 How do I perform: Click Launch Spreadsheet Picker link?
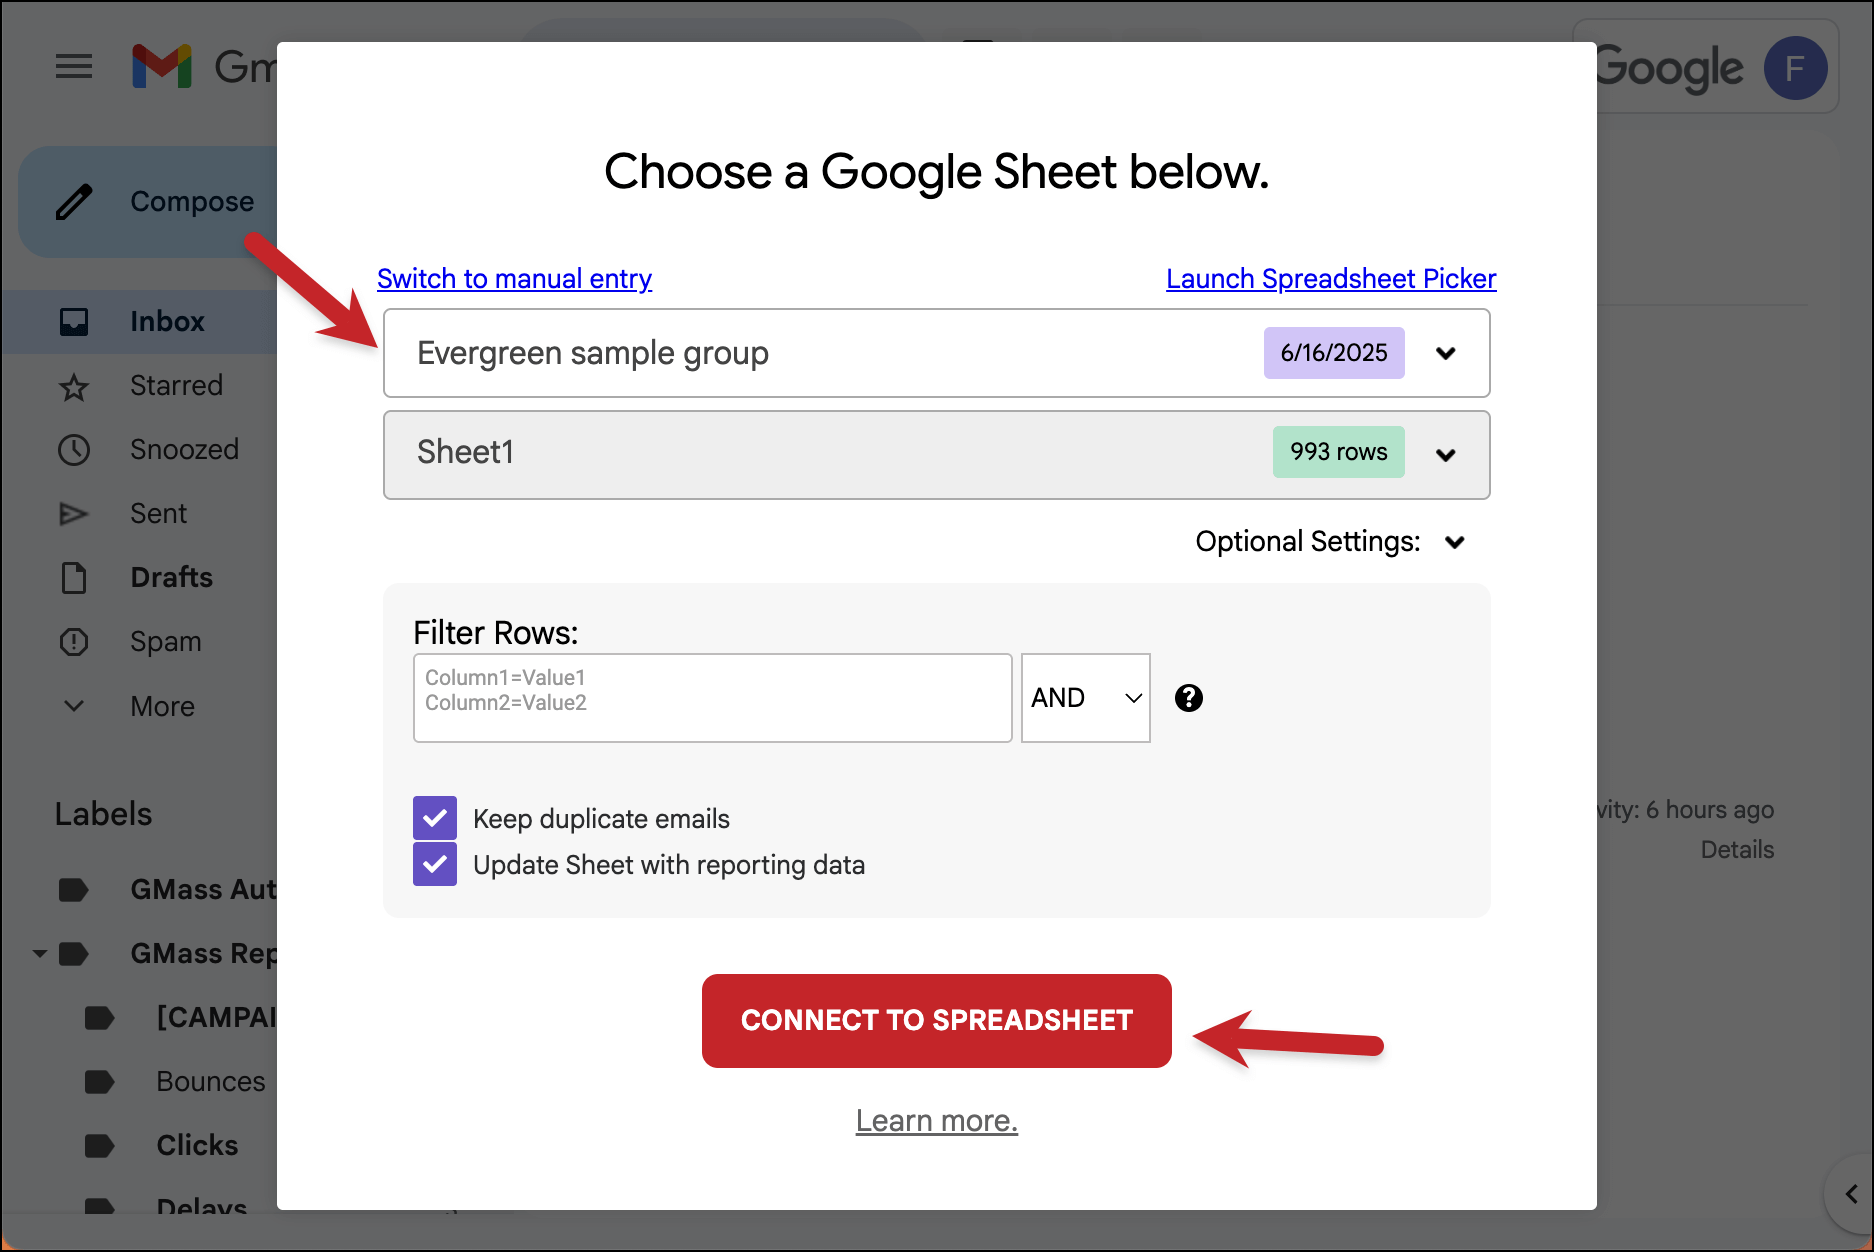(1331, 279)
